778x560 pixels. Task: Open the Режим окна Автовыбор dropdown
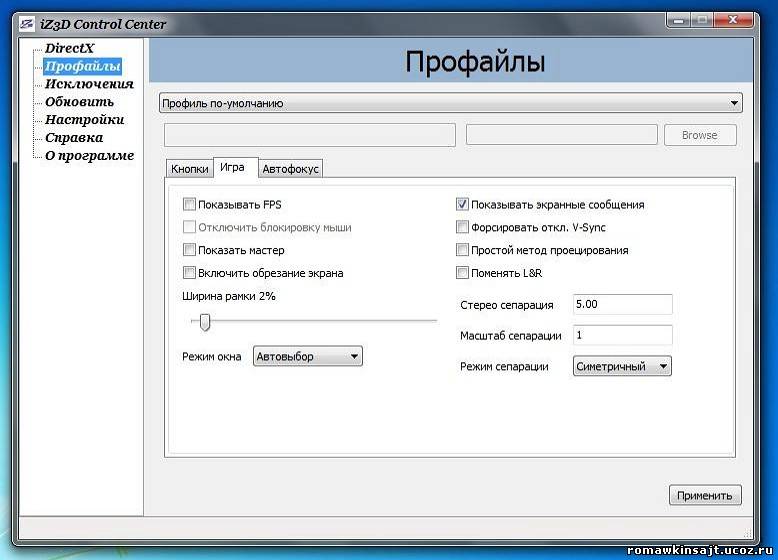308,356
